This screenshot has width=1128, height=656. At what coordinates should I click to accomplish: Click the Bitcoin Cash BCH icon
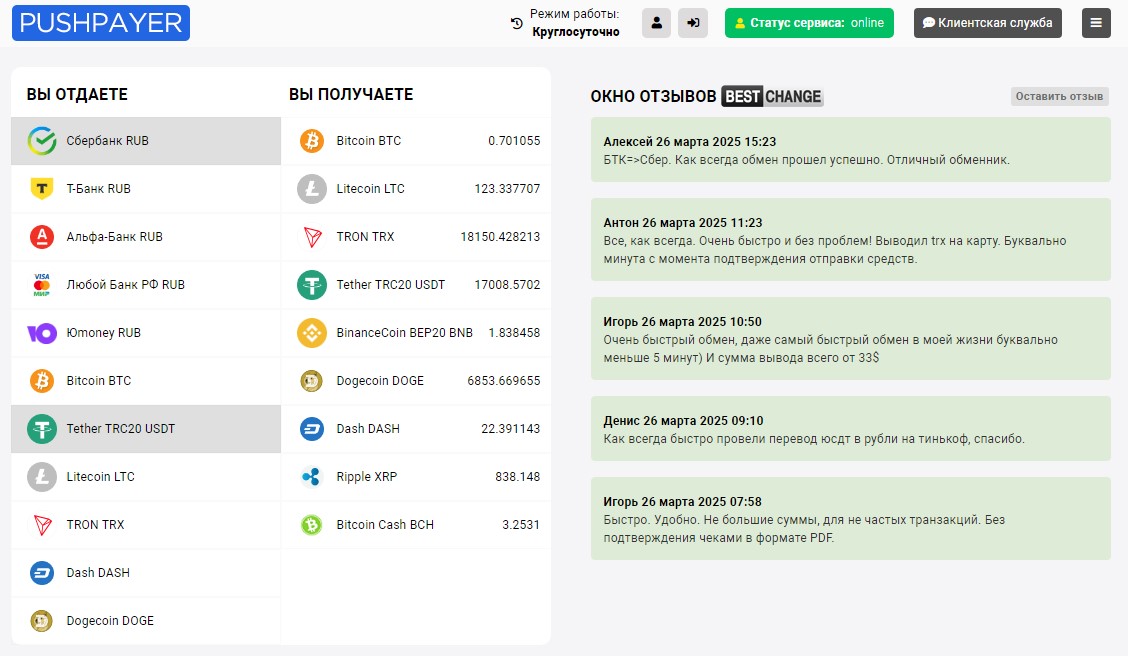pyautogui.click(x=311, y=525)
